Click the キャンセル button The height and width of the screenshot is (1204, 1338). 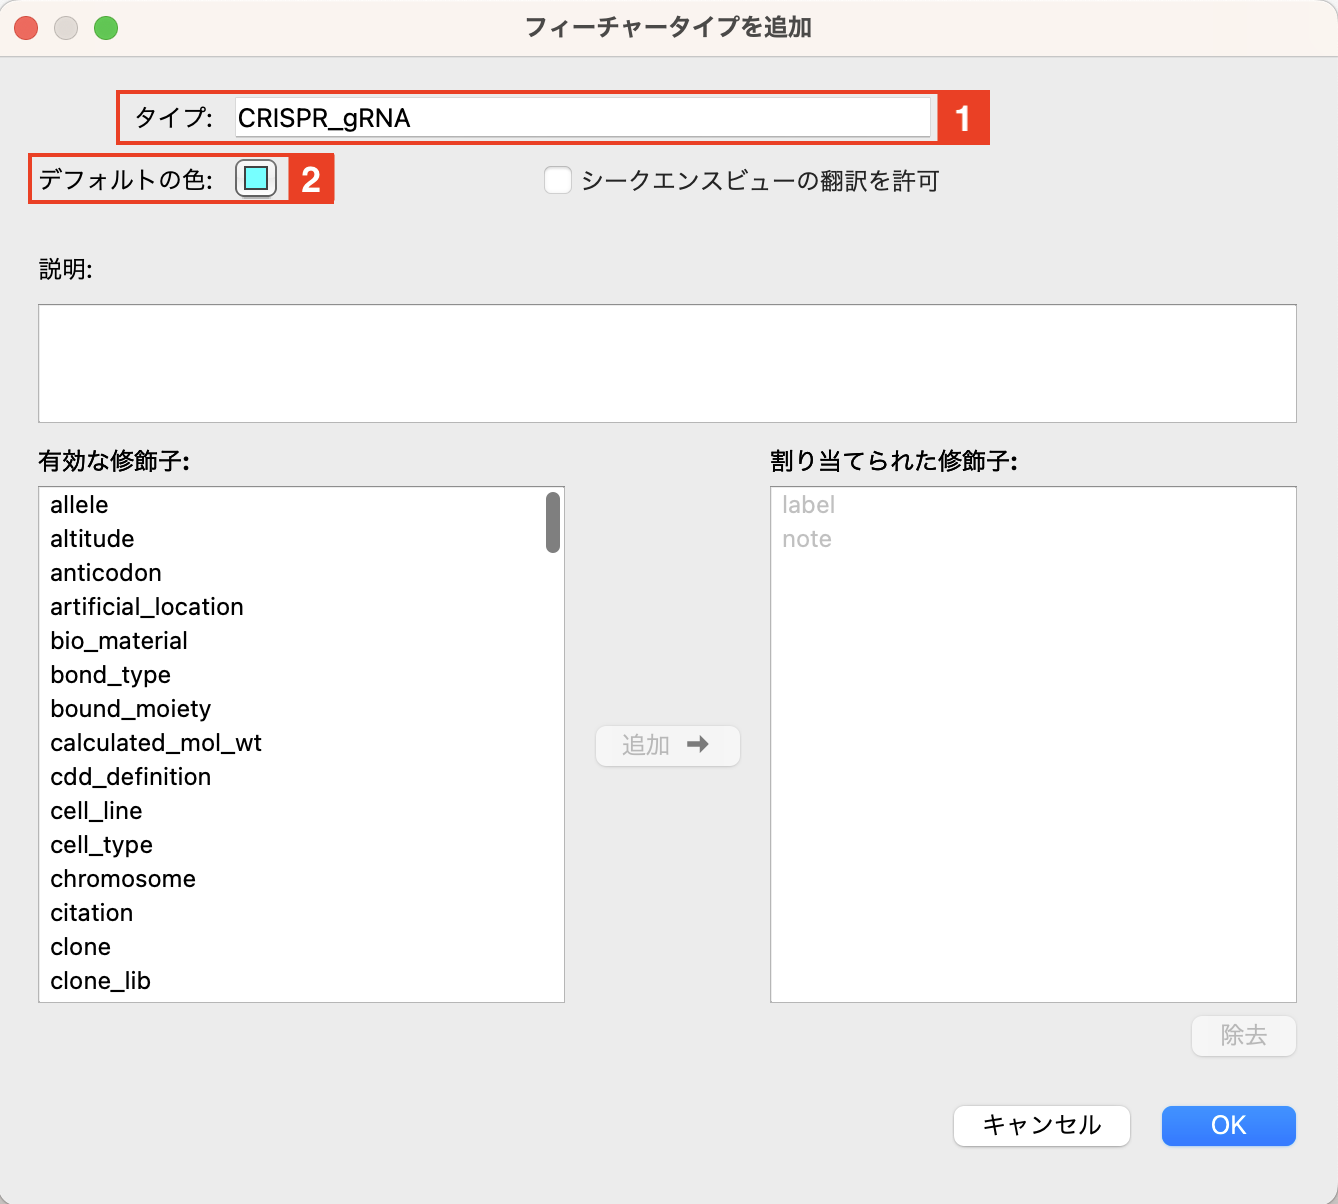(1041, 1126)
